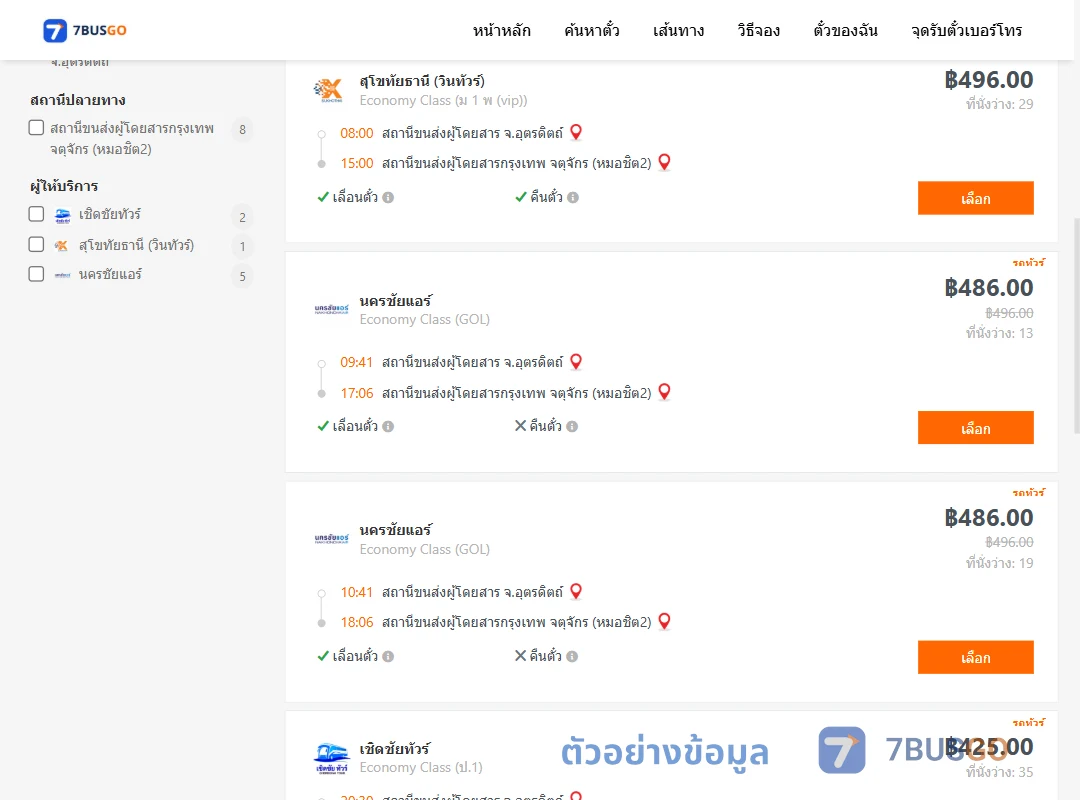Click นครชัยแอร์ logo in the filter list
Screen dimensions: 1080x800
tap(63, 275)
